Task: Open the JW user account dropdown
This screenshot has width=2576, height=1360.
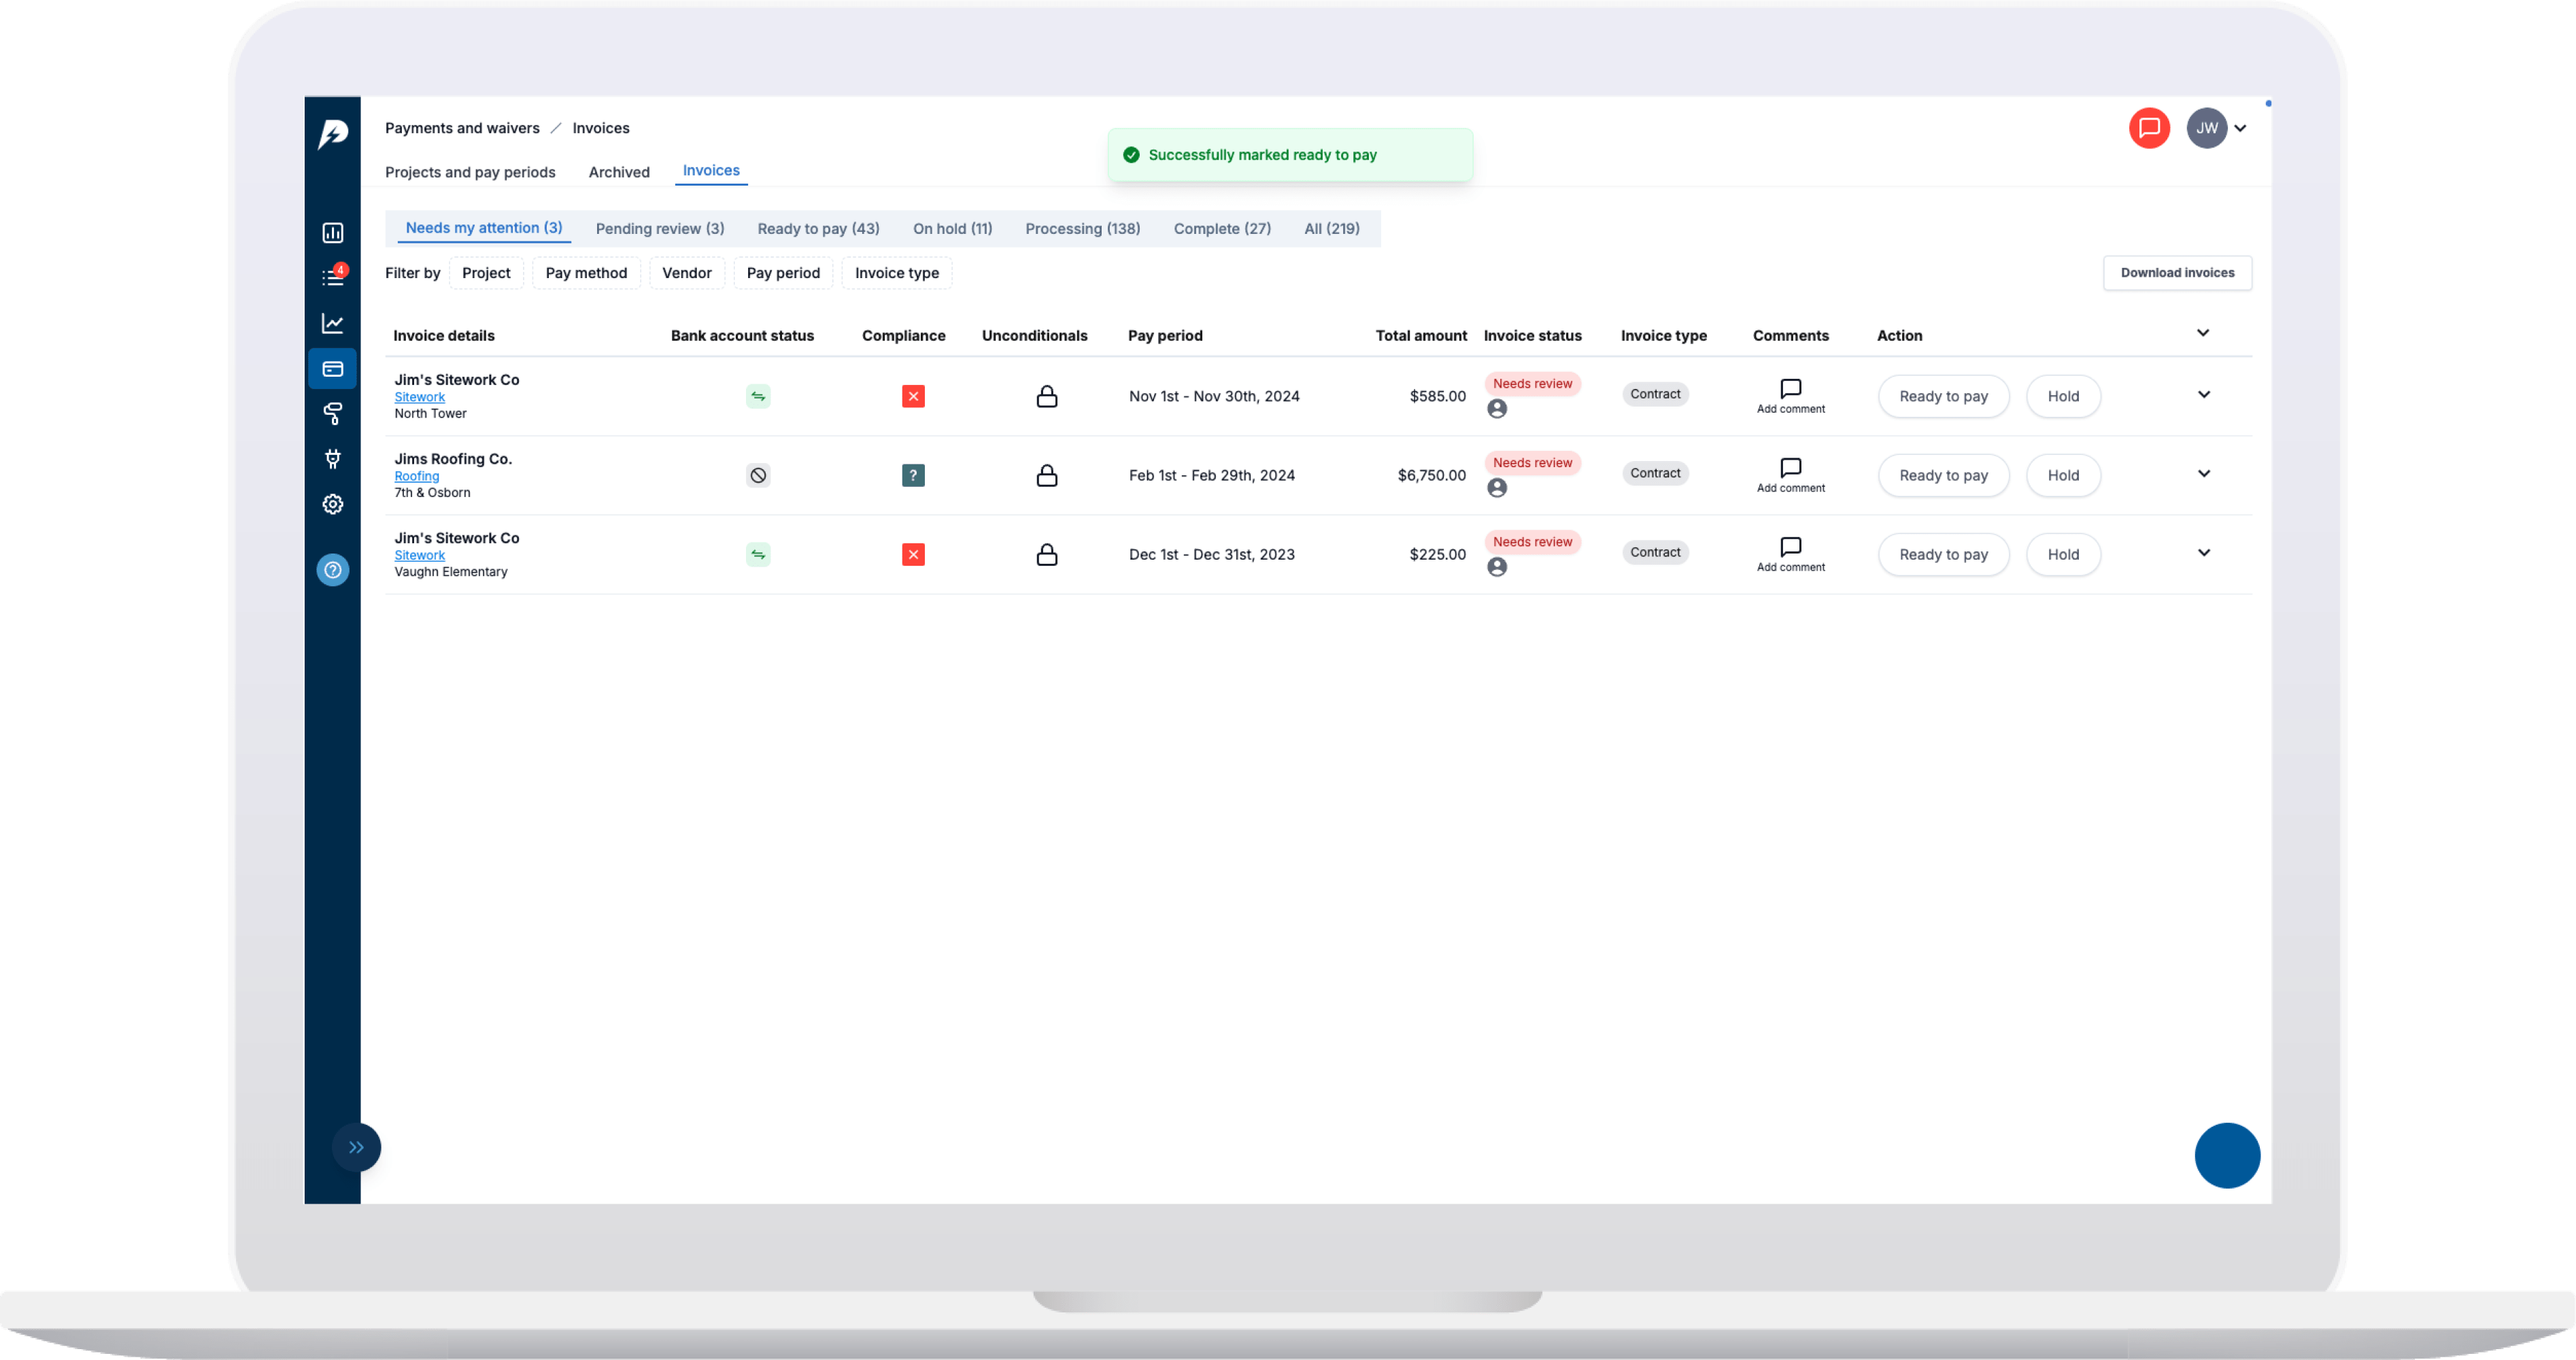Action: 2217,128
